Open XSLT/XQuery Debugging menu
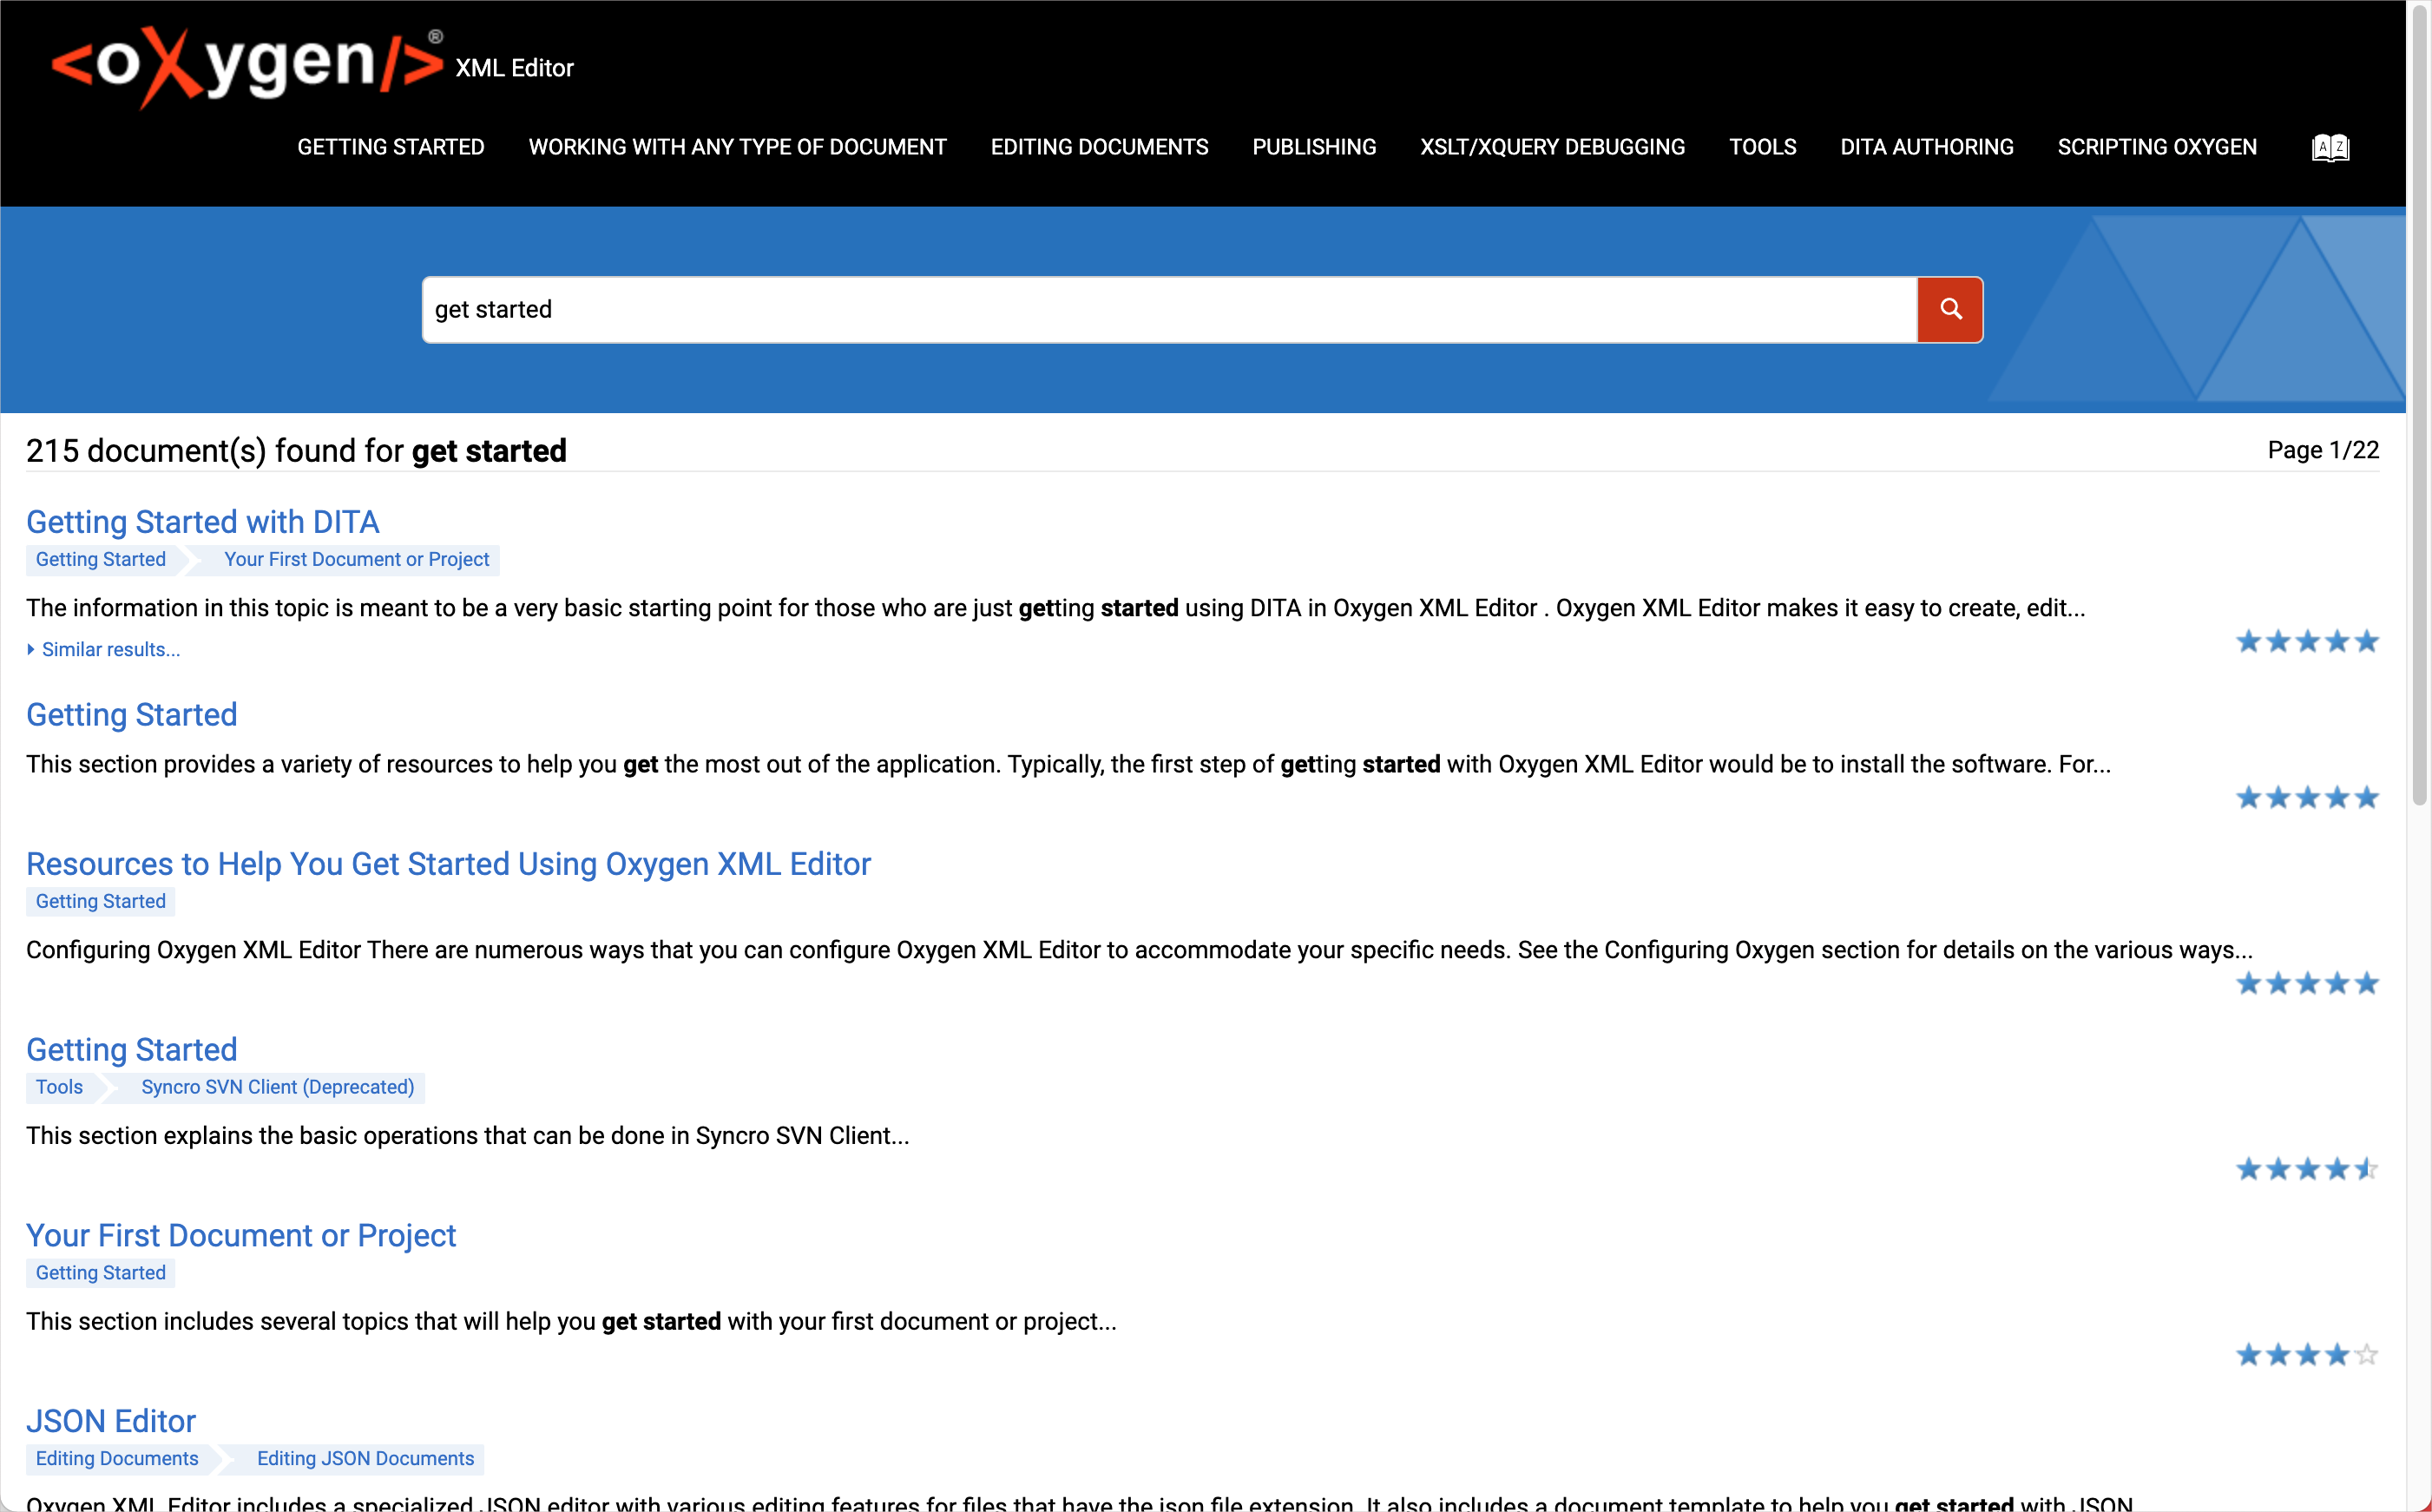 coord(1552,147)
